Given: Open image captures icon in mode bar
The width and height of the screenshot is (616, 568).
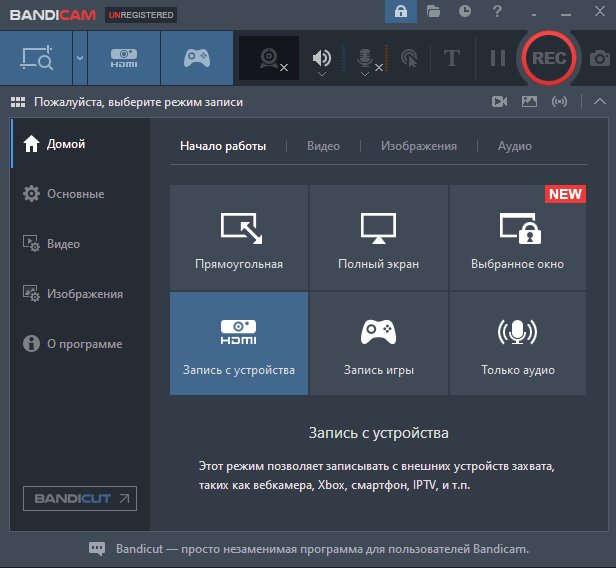Looking at the screenshot, I should tap(529, 102).
